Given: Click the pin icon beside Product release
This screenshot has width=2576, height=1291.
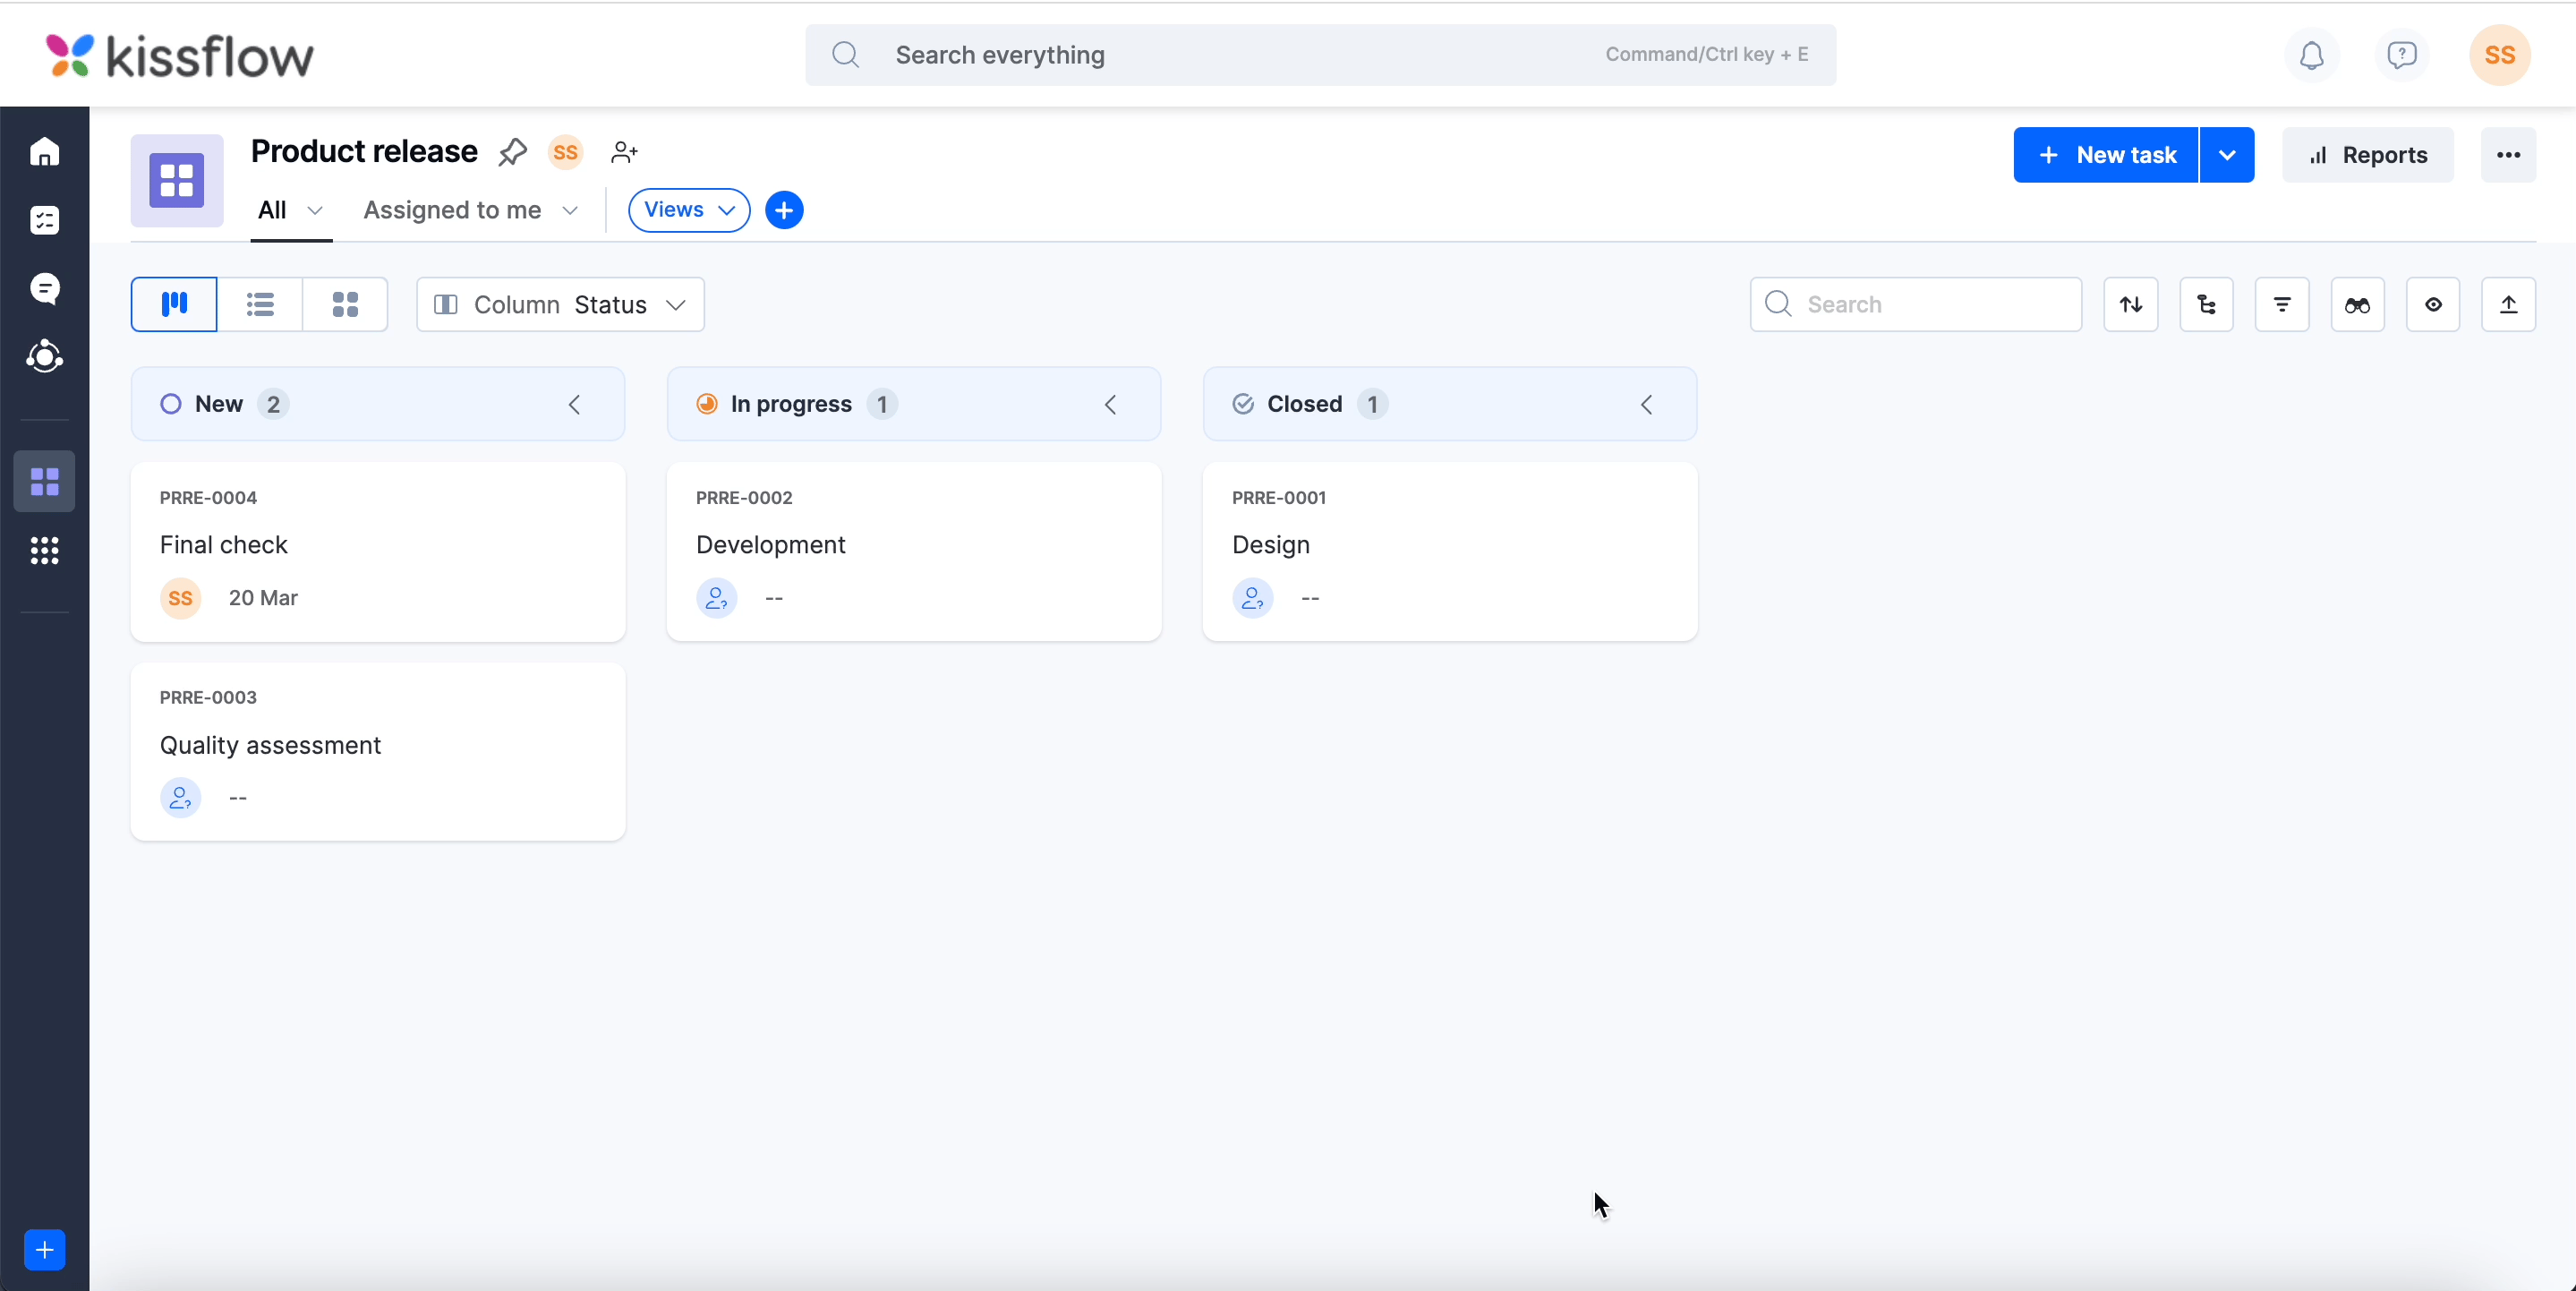Looking at the screenshot, I should point(512,152).
